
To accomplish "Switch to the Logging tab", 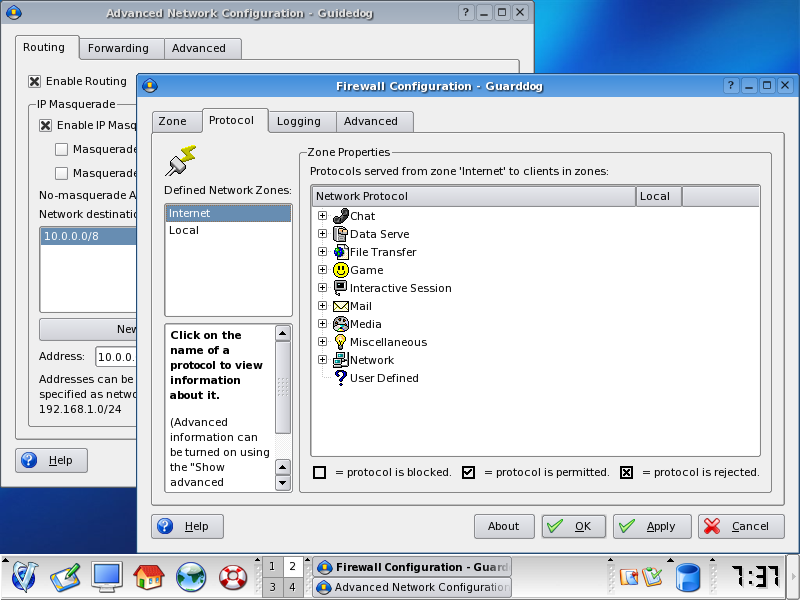I will [299, 121].
